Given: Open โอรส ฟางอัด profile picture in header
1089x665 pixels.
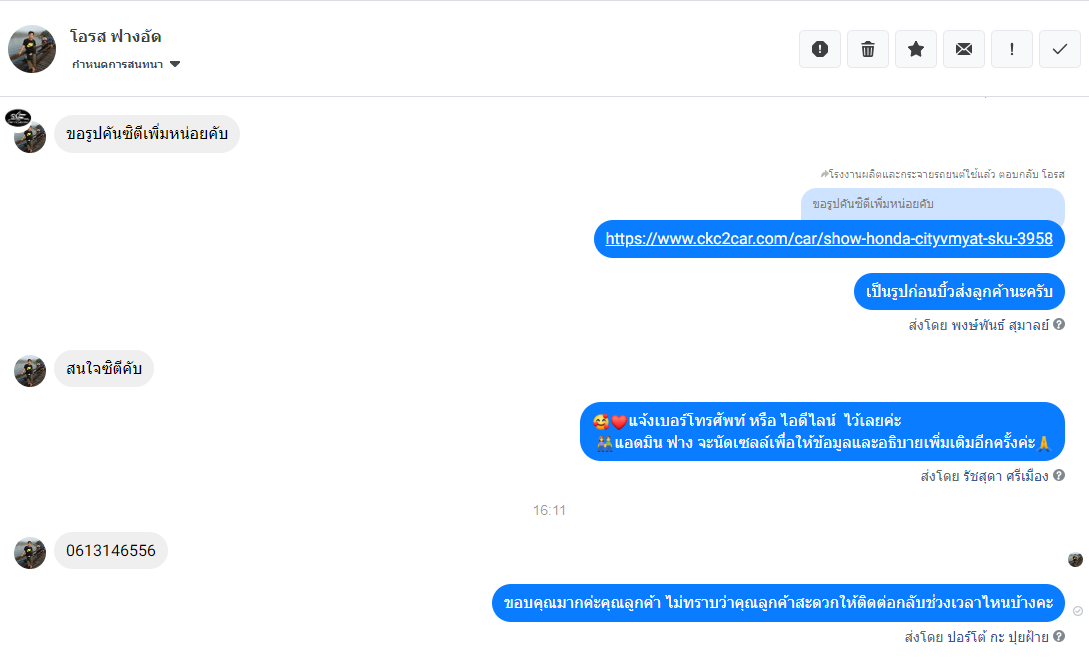Looking at the screenshot, I should [x=32, y=49].
